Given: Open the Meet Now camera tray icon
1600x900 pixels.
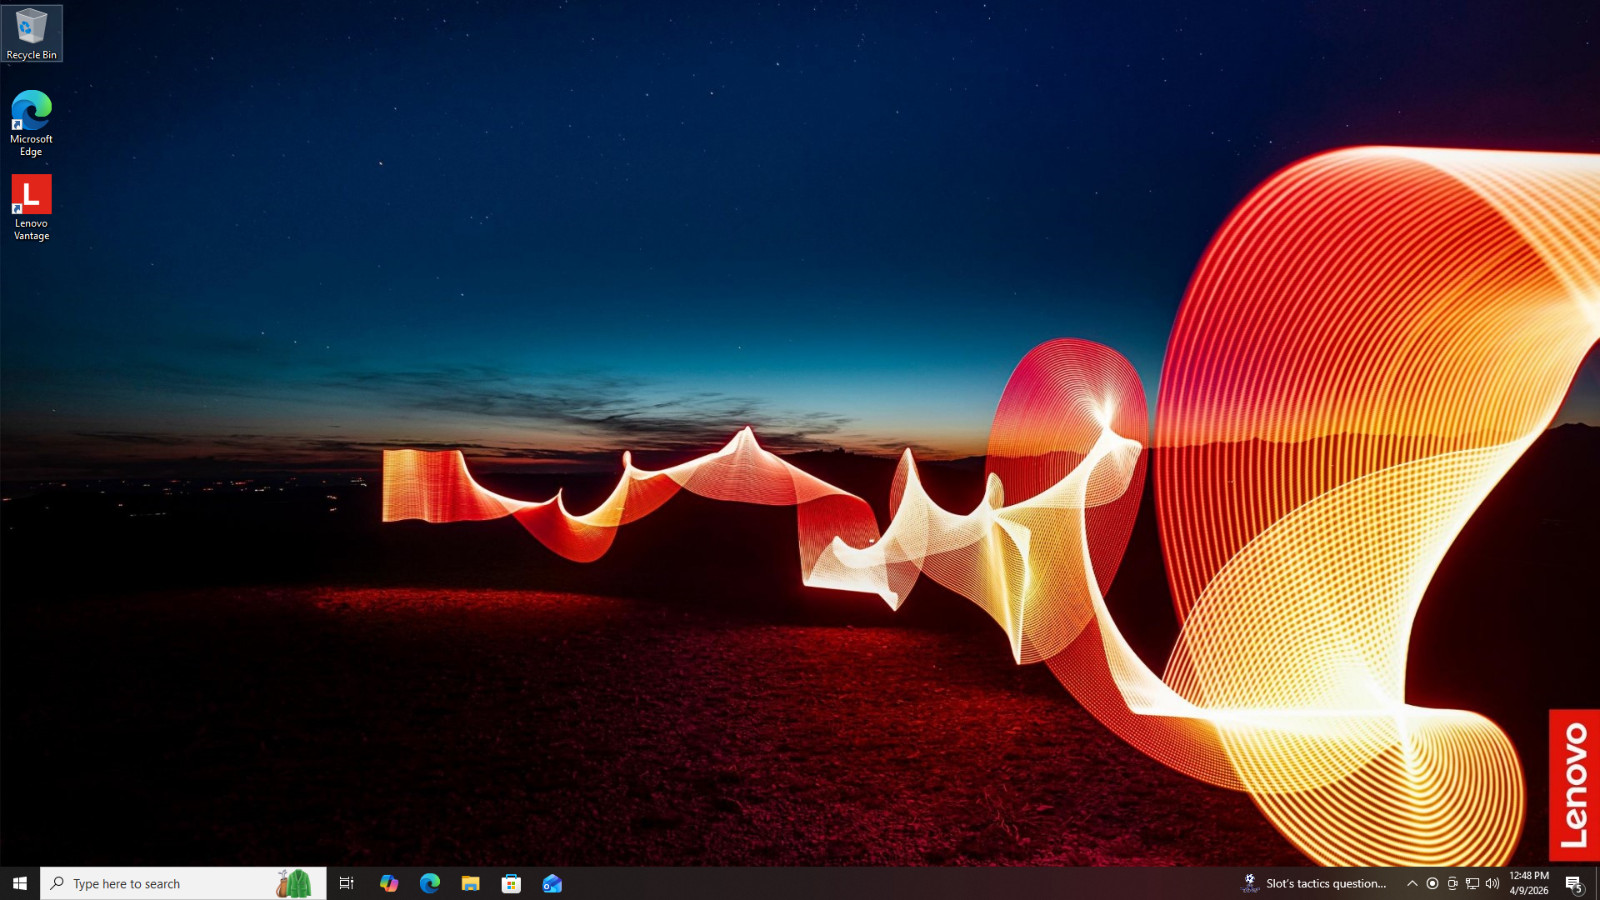Looking at the screenshot, I should (x=1452, y=883).
